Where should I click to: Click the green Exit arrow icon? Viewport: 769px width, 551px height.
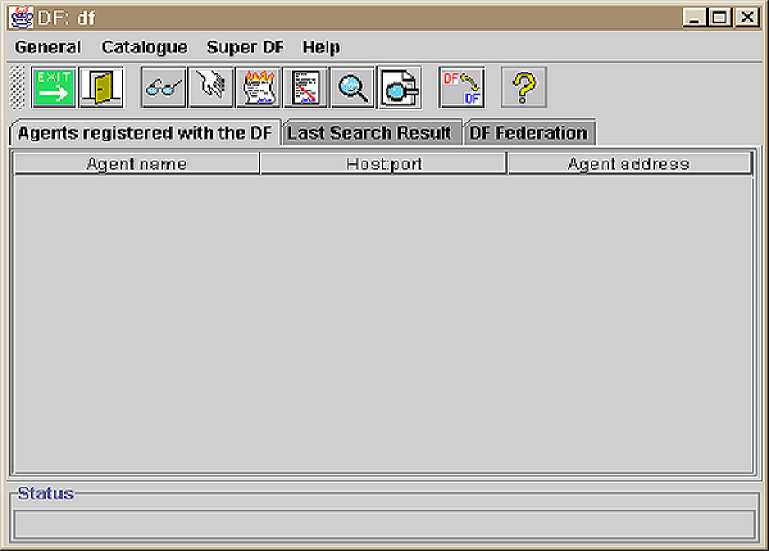53,88
